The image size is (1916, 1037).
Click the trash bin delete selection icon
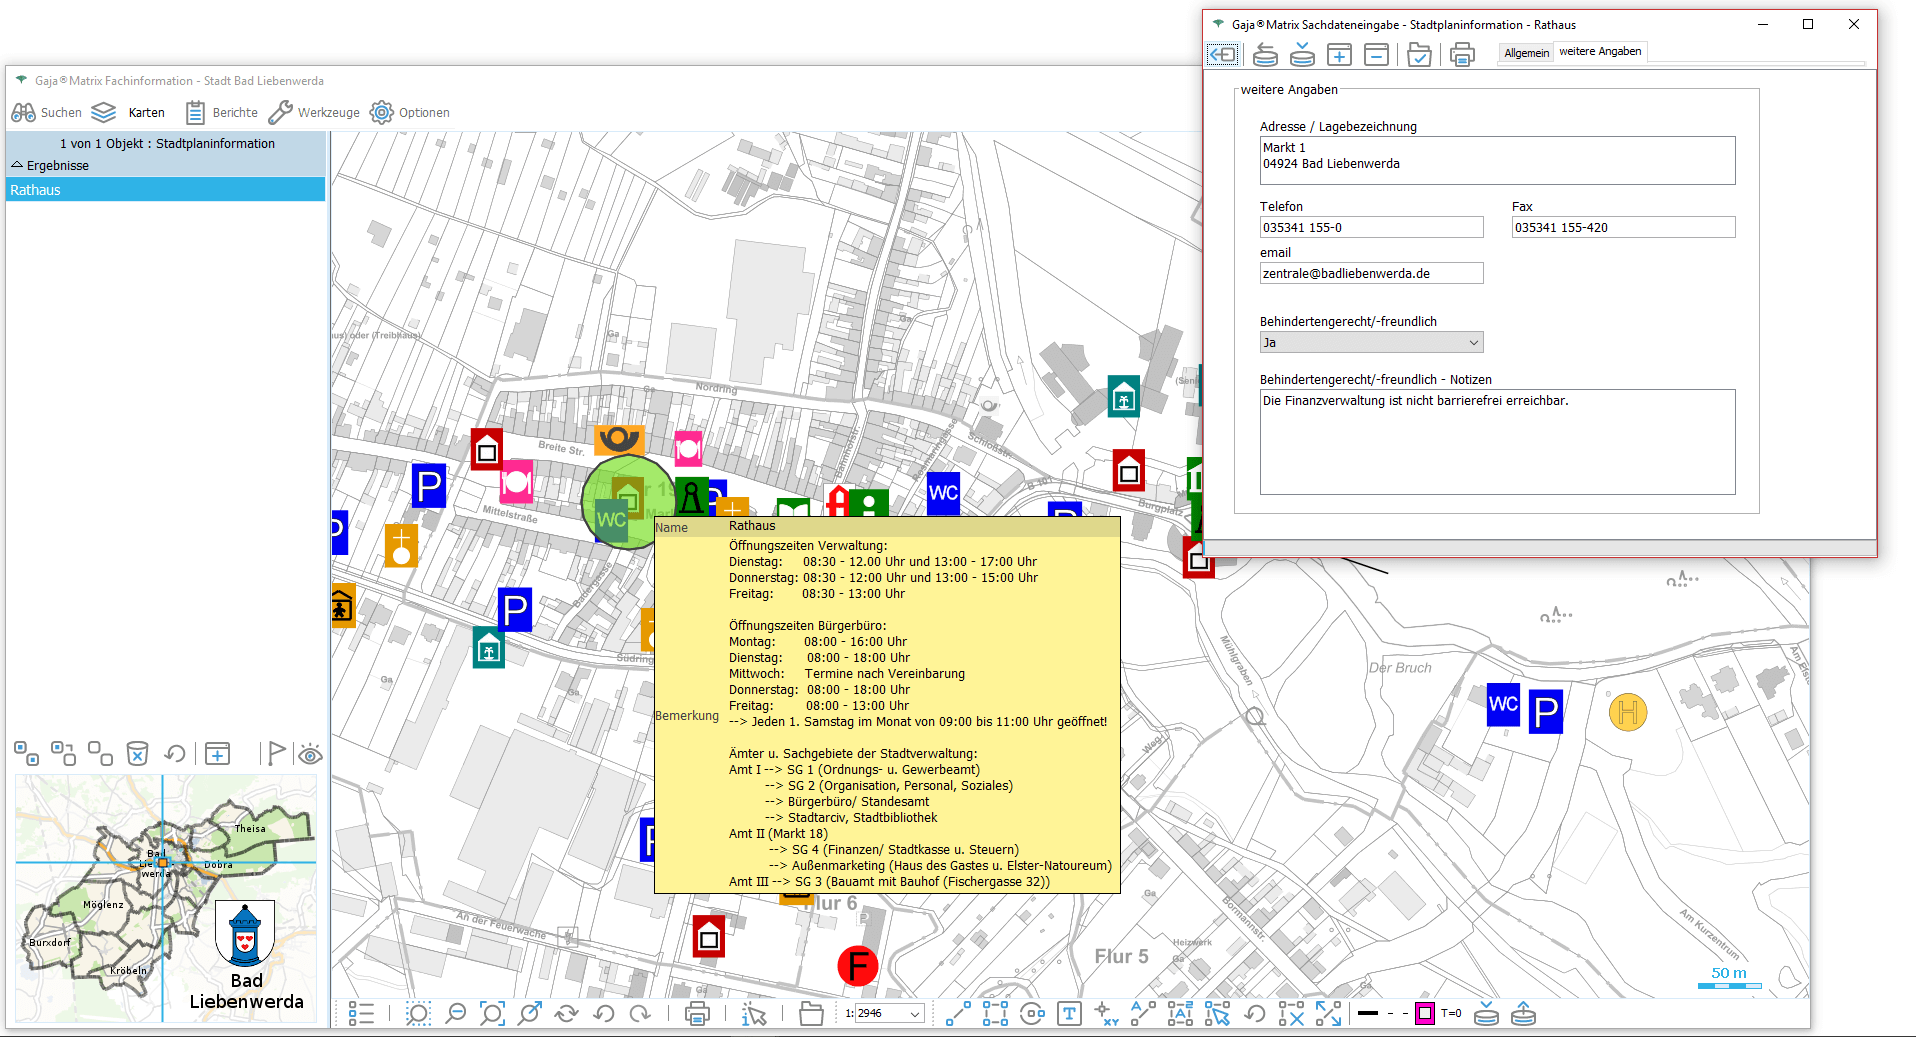(137, 753)
